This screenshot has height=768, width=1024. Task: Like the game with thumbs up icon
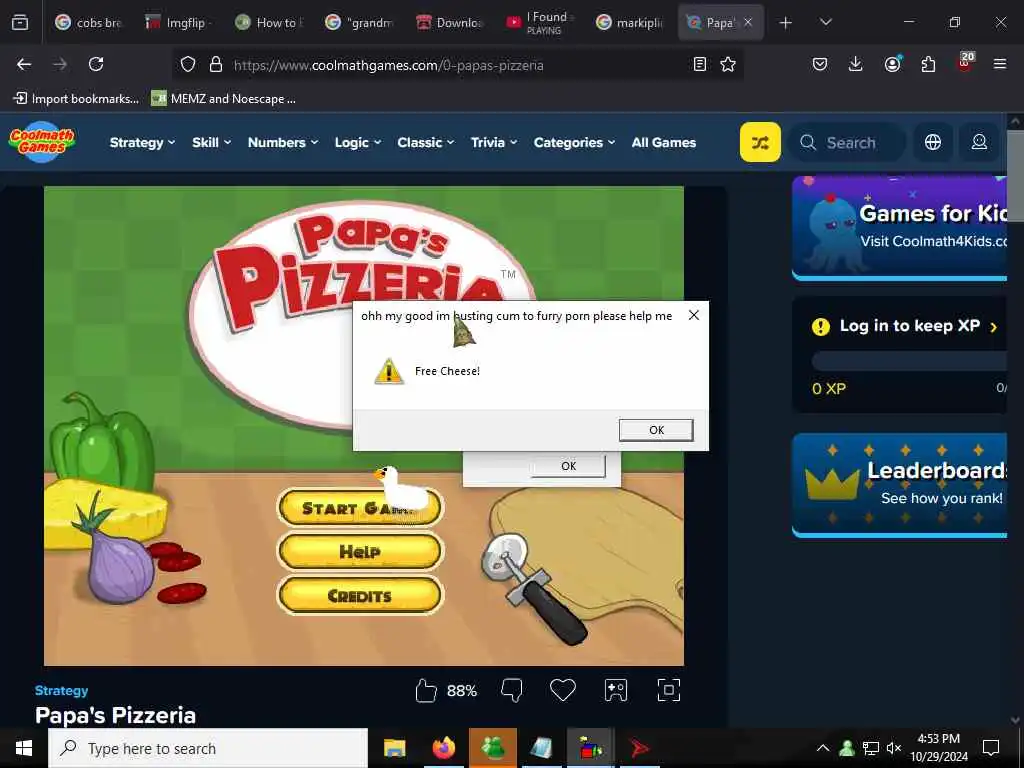pos(426,690)
